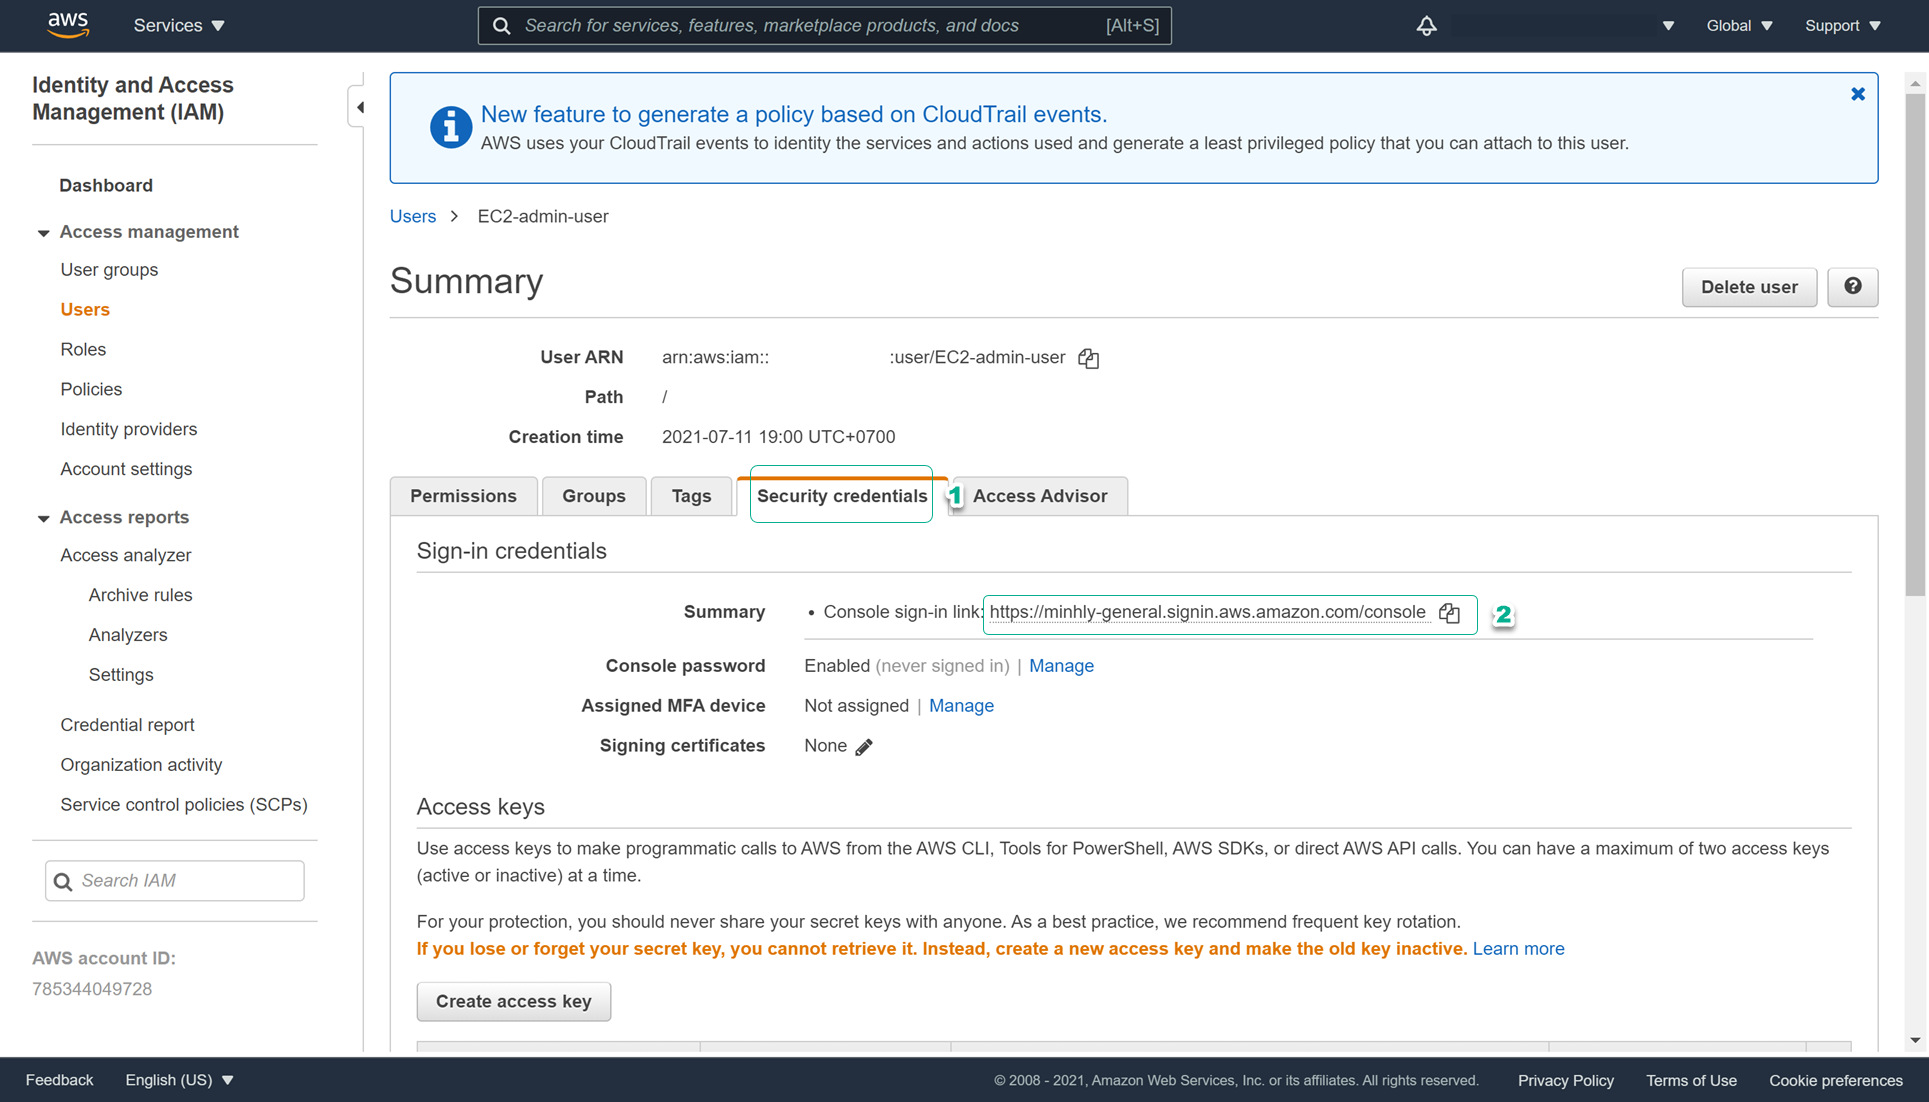Open Dashboard in the sidebar
This screenshot has height=1102, width=1929.
pos(106,186)
